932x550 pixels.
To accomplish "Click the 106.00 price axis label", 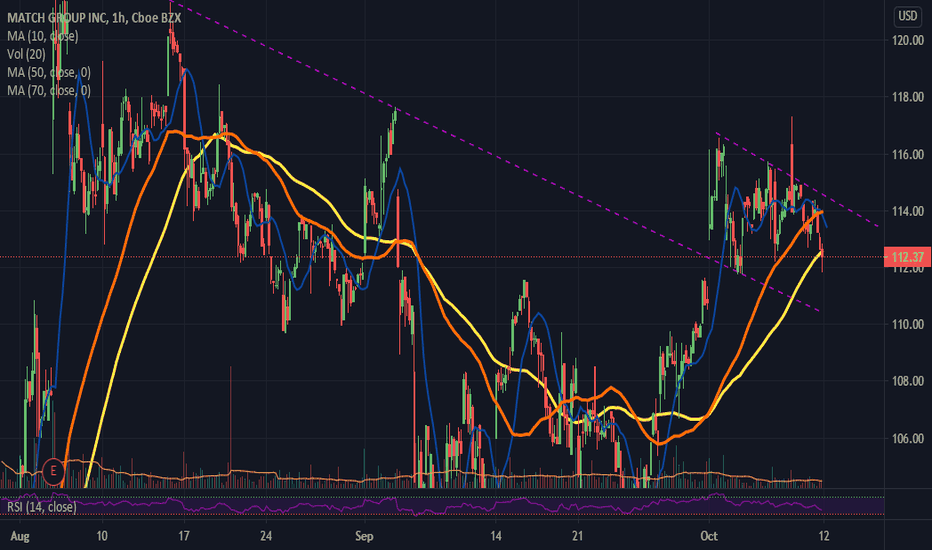I will 908,439.
